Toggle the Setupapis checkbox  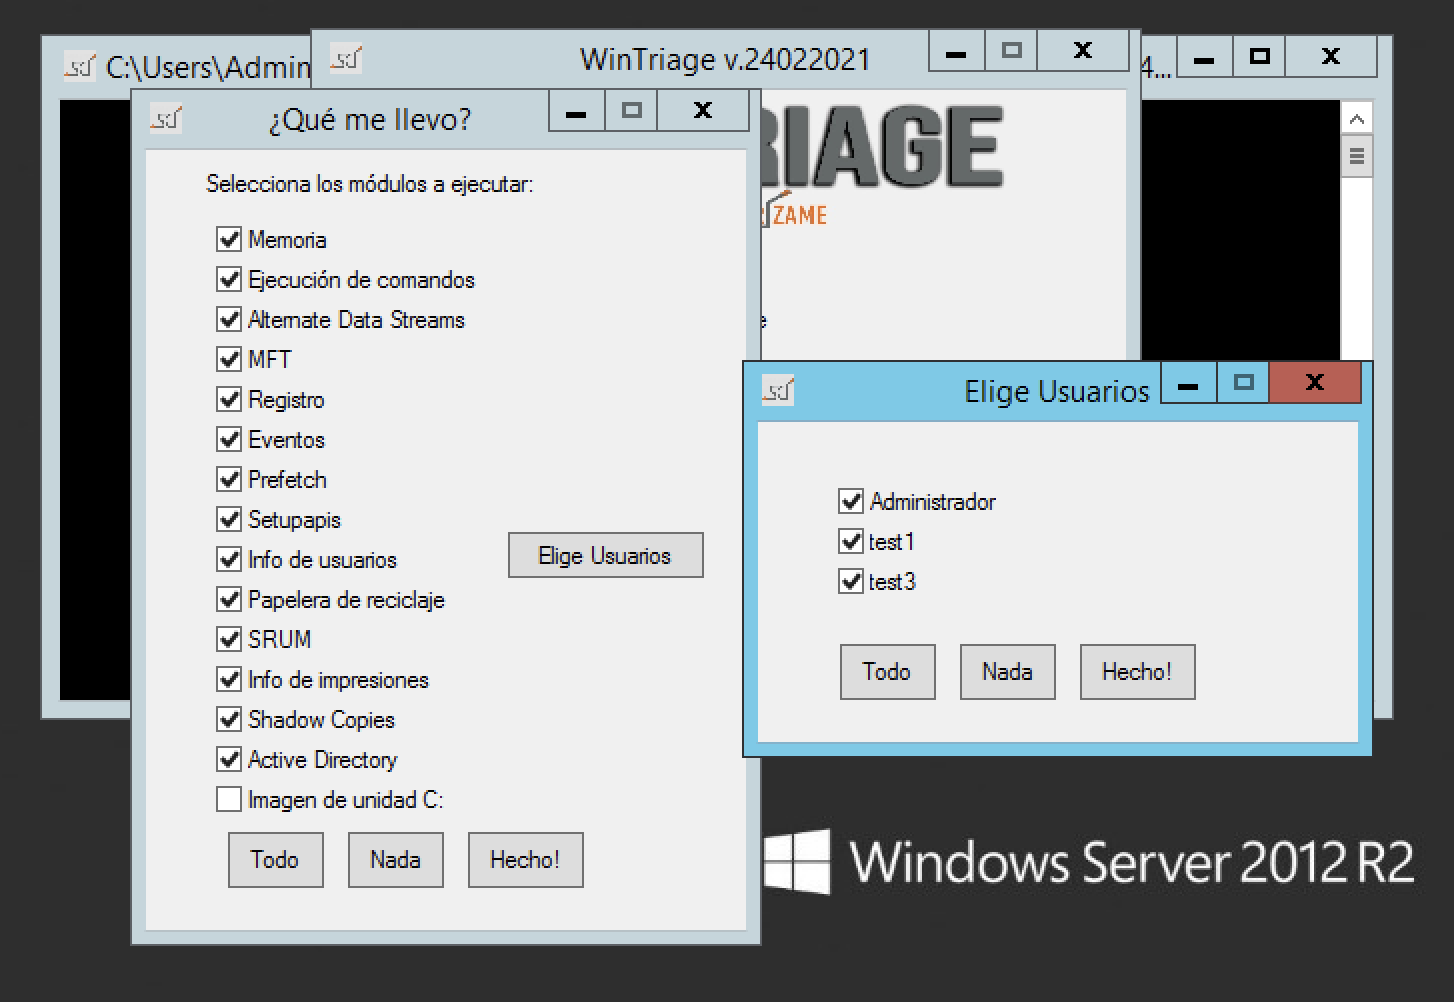point(229,519)
